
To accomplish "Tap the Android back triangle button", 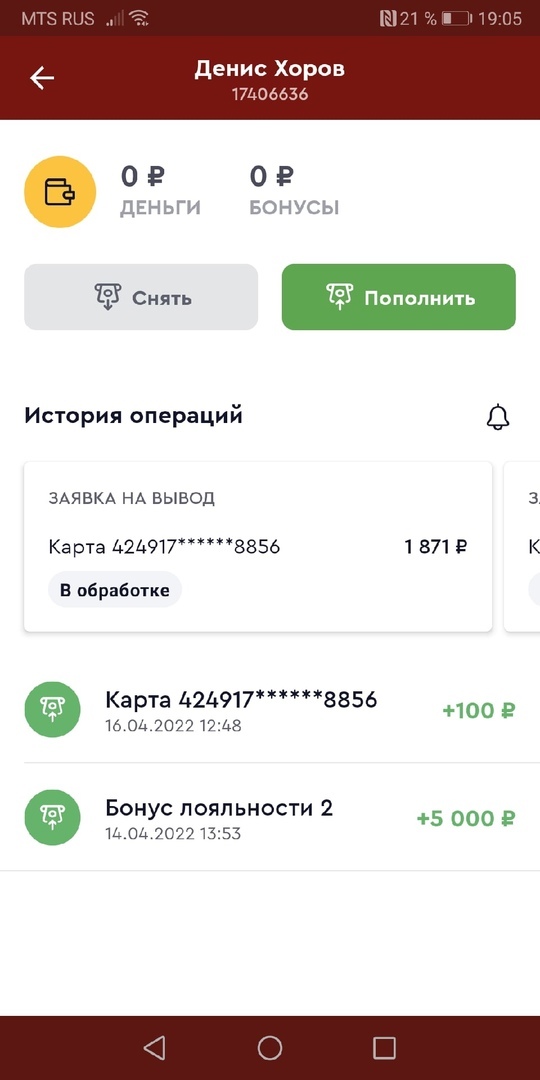I will [x=154, y=1048].
